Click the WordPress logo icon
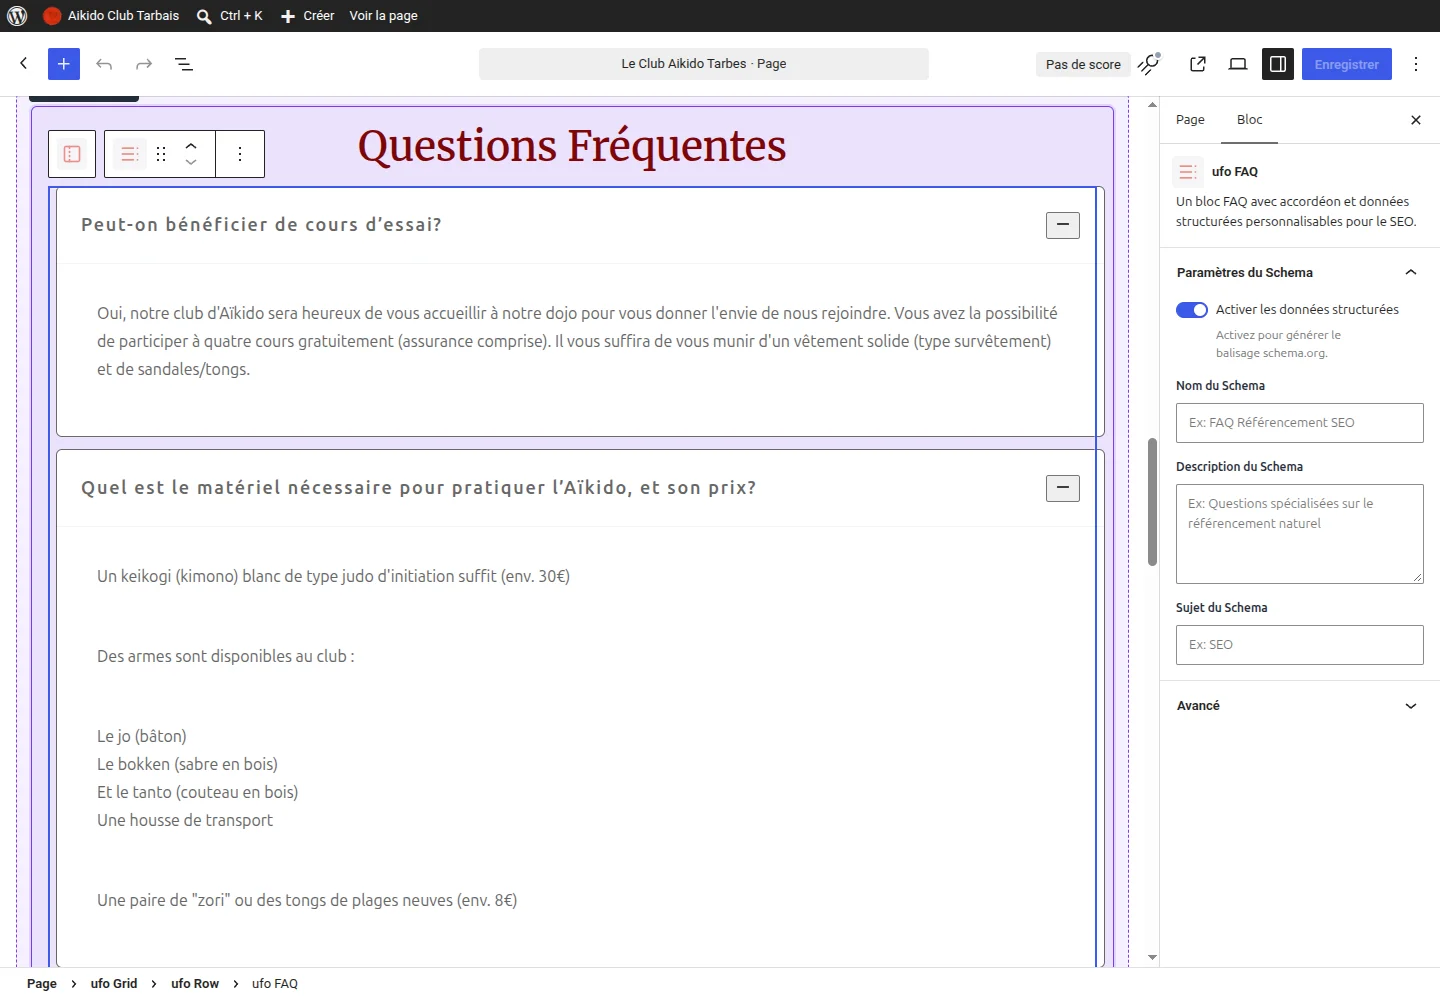1440x1000 pixels. point(17,16)
